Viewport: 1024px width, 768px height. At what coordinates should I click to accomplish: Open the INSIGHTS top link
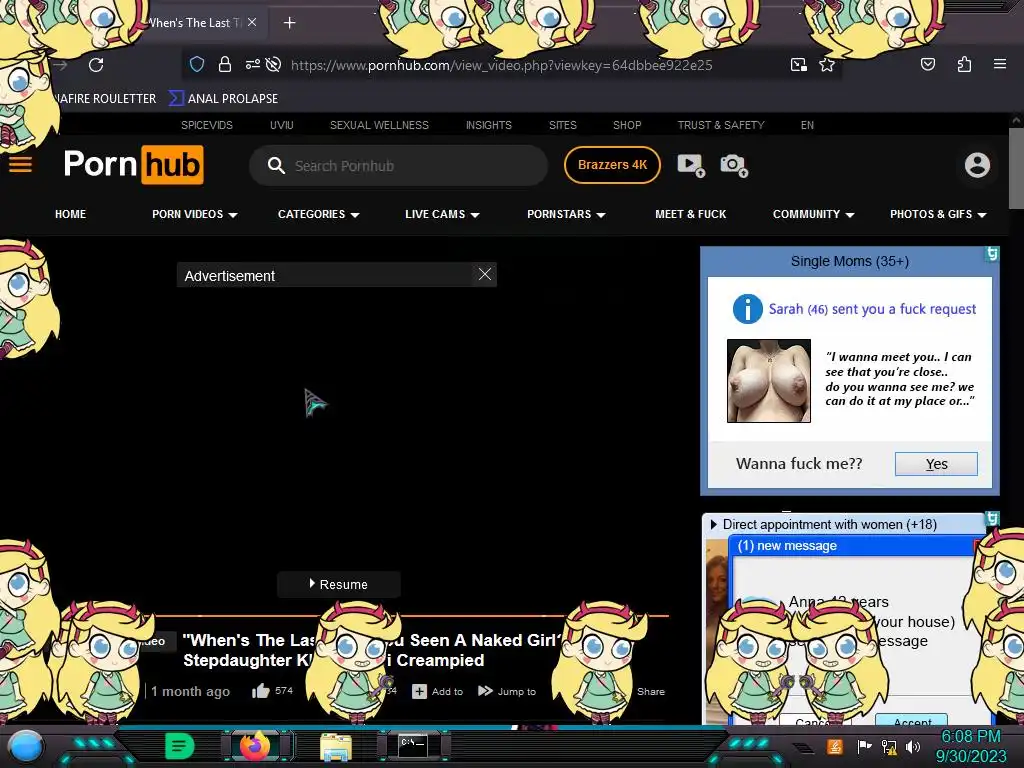tap(488, 125)
